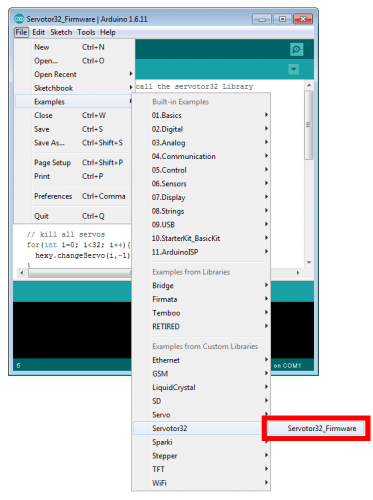Open the 09.USB examples entry
Image resolution: width=373 pixels, height=500 pixels.
coord(201,225)
